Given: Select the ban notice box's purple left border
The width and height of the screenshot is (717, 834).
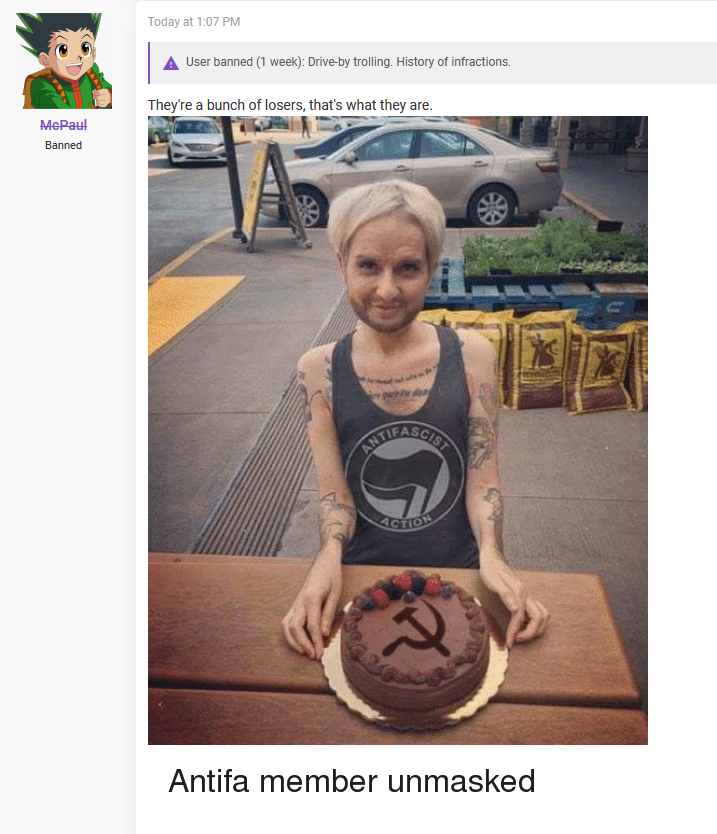Looking at the screenshot, I should pyautogui.click(x=149, y=63).
